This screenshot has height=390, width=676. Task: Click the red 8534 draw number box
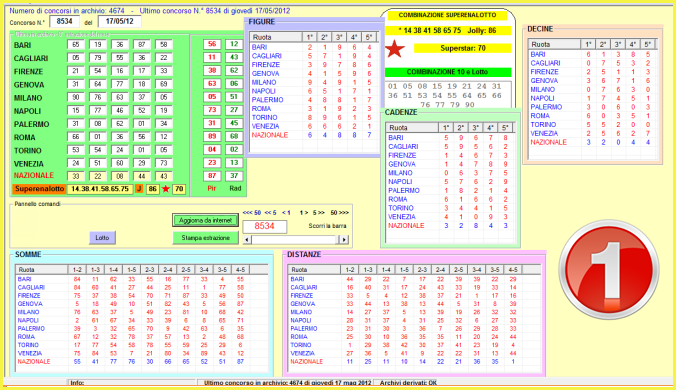point(264,226)
